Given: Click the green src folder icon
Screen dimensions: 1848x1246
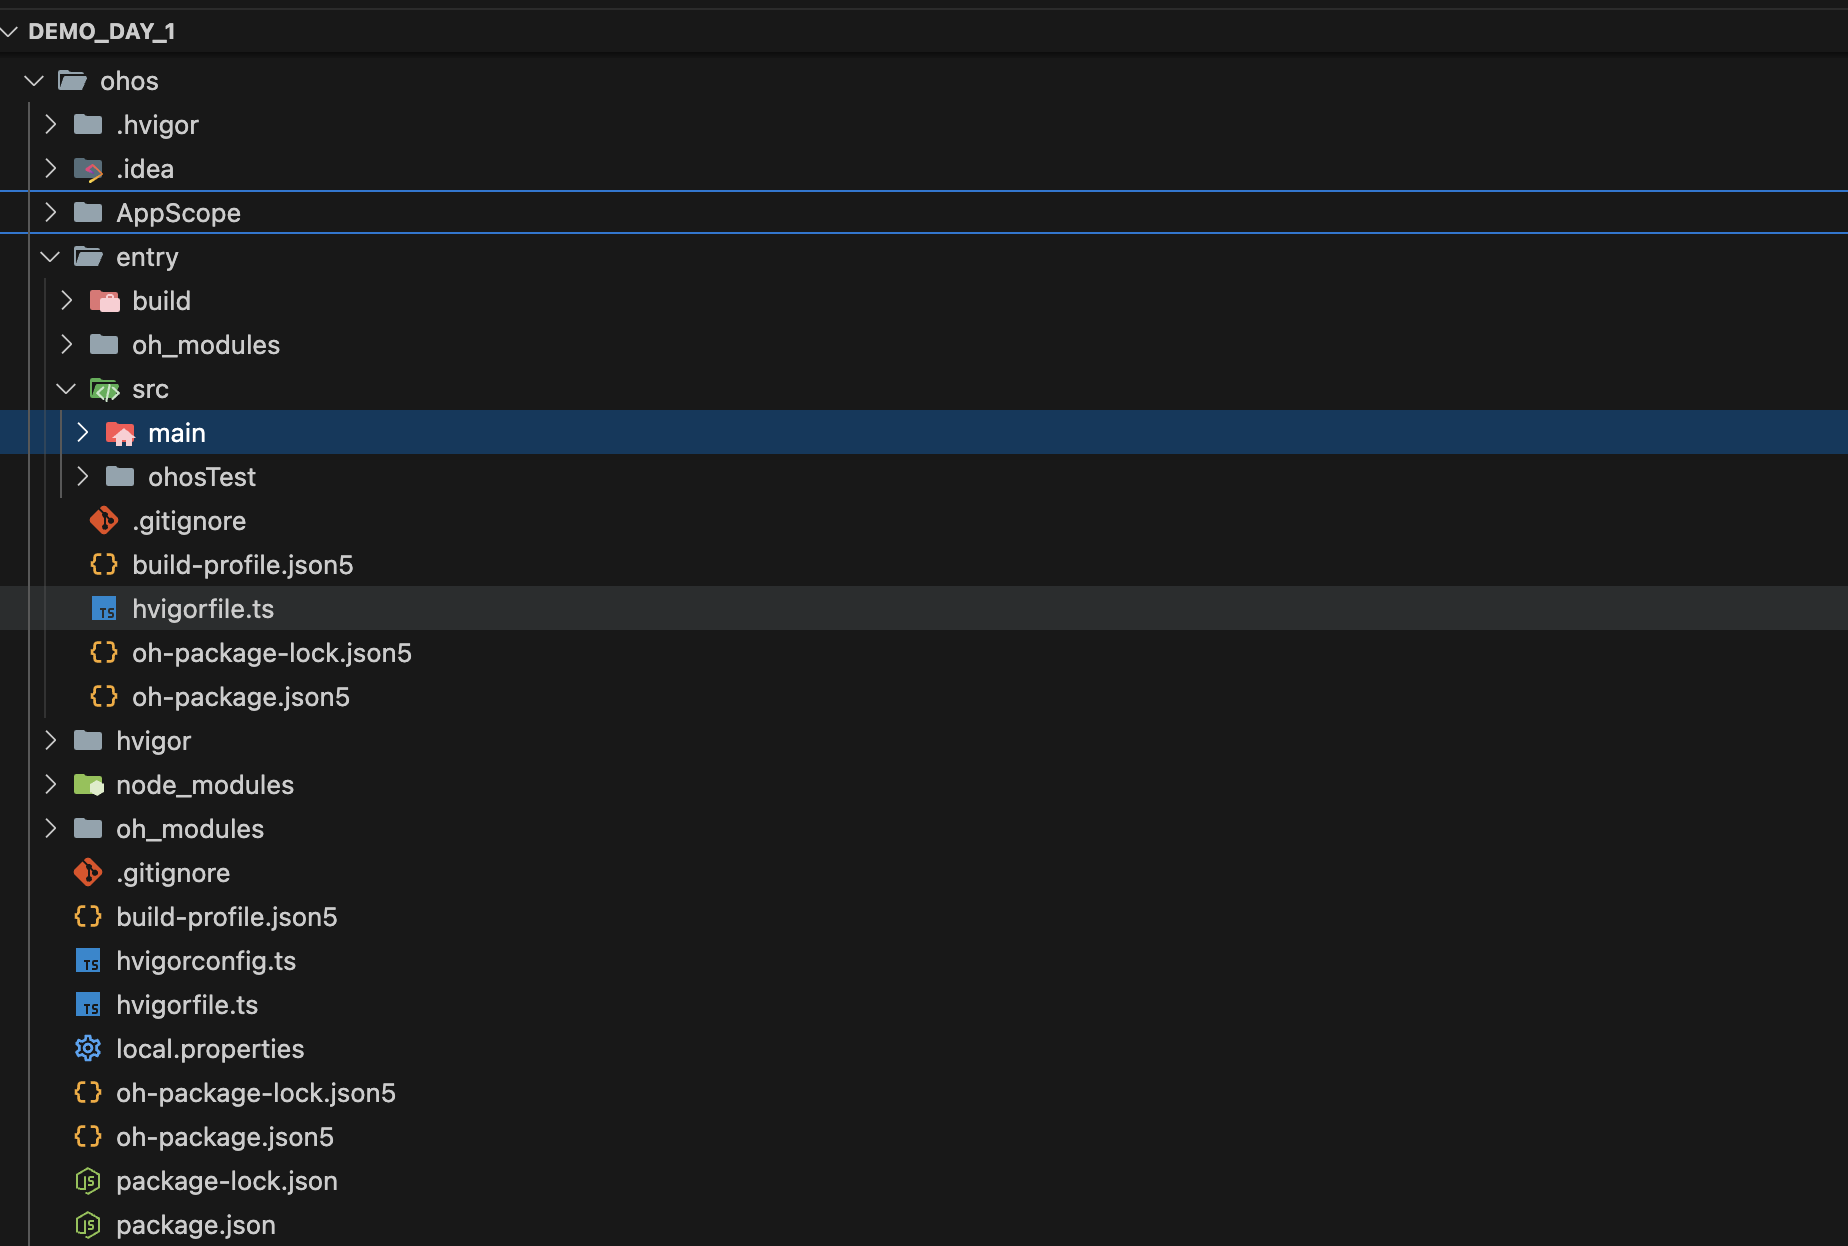Looking at the screenshot, I should [105, 388].
